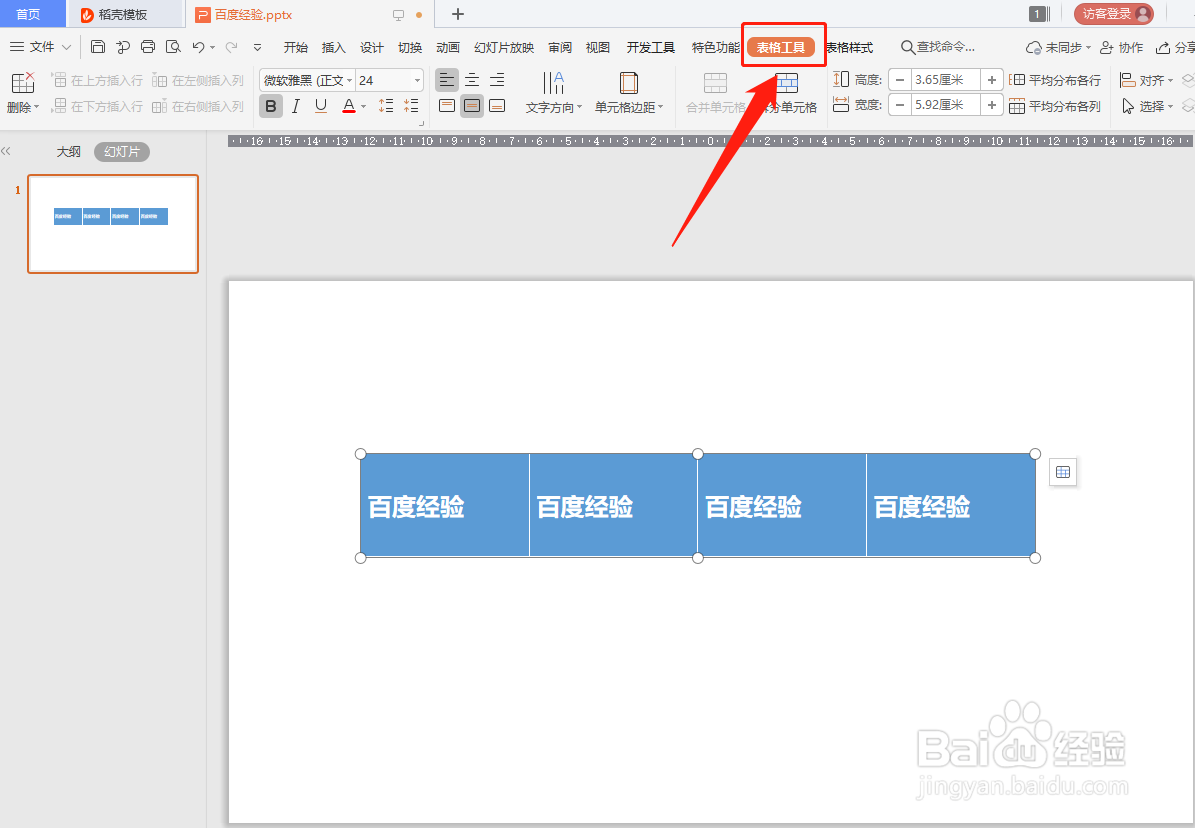Insert column to the left (在左侧插入列)
Image resolution: width=1195 pixels, height=828 pixels.
(197, 80)
